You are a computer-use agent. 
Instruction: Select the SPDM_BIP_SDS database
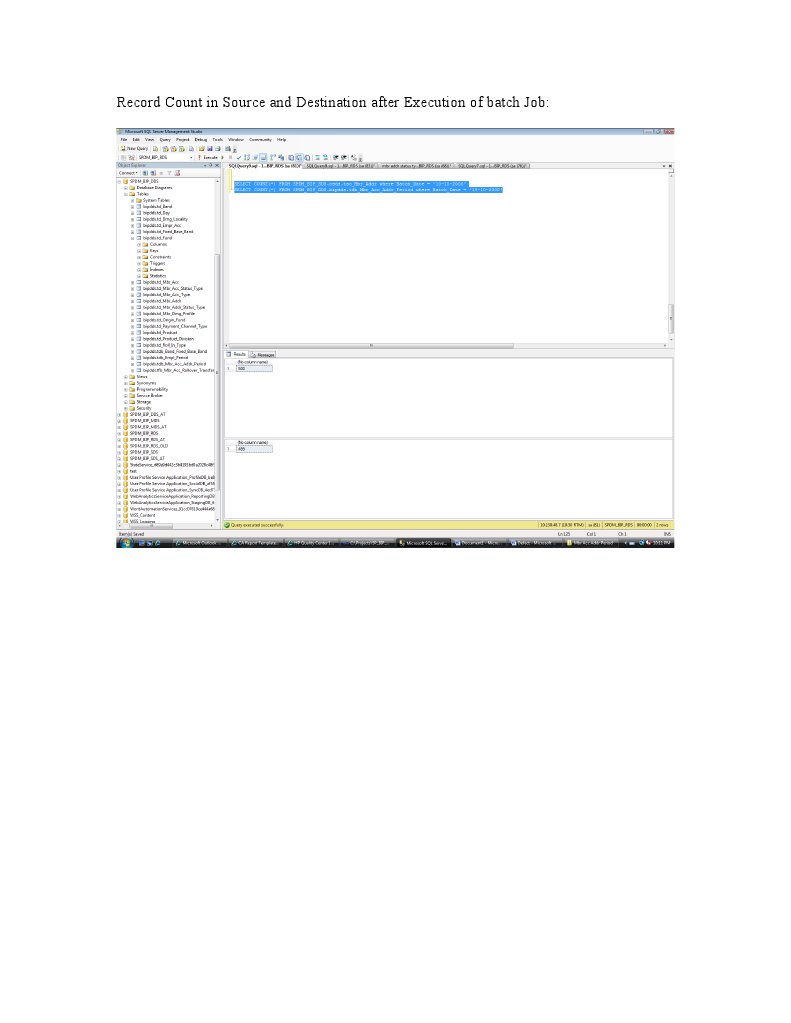(x=144, y=452)
